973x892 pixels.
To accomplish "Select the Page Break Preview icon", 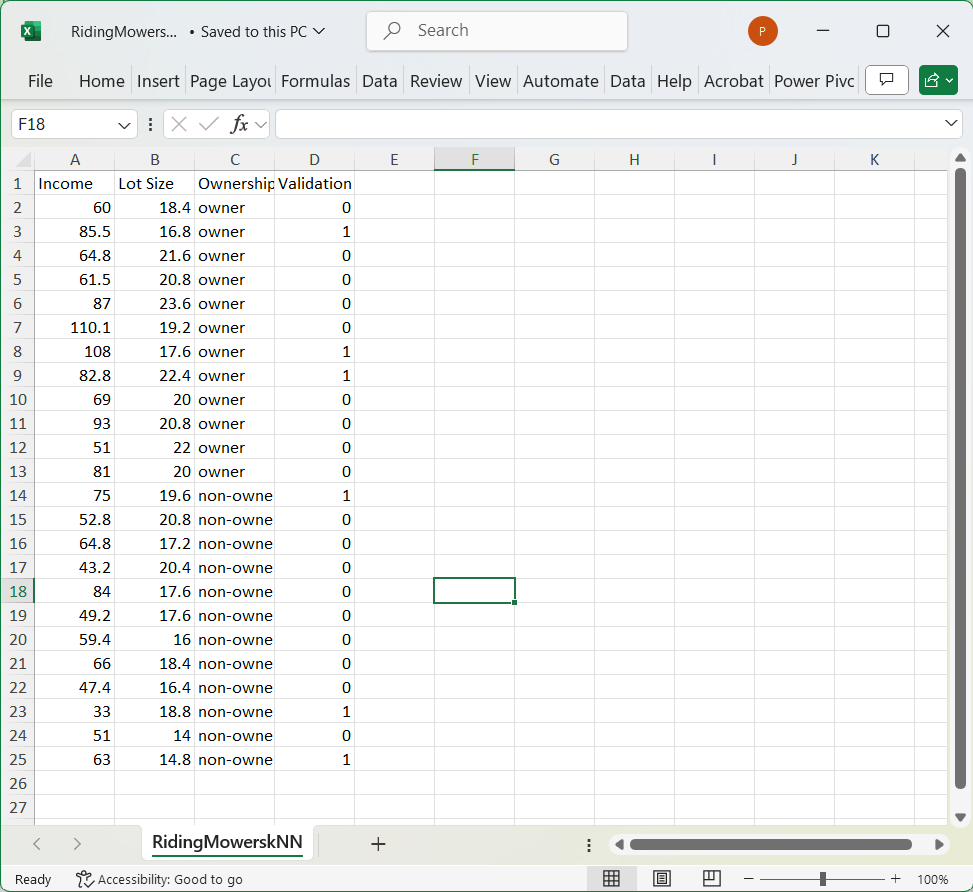I will pyautogui.click(x=711, y=878).
